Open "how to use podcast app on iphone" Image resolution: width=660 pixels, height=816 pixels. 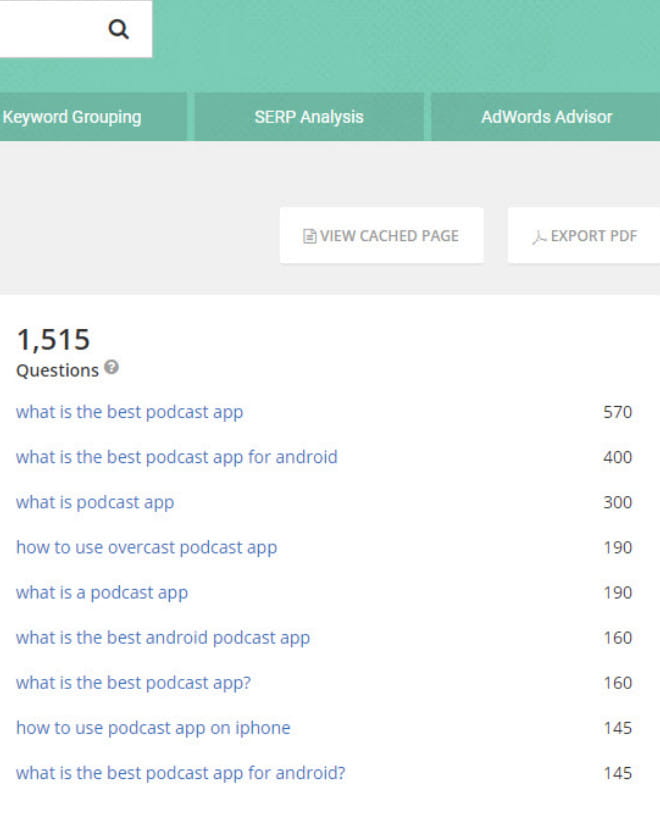pos(153,727)
